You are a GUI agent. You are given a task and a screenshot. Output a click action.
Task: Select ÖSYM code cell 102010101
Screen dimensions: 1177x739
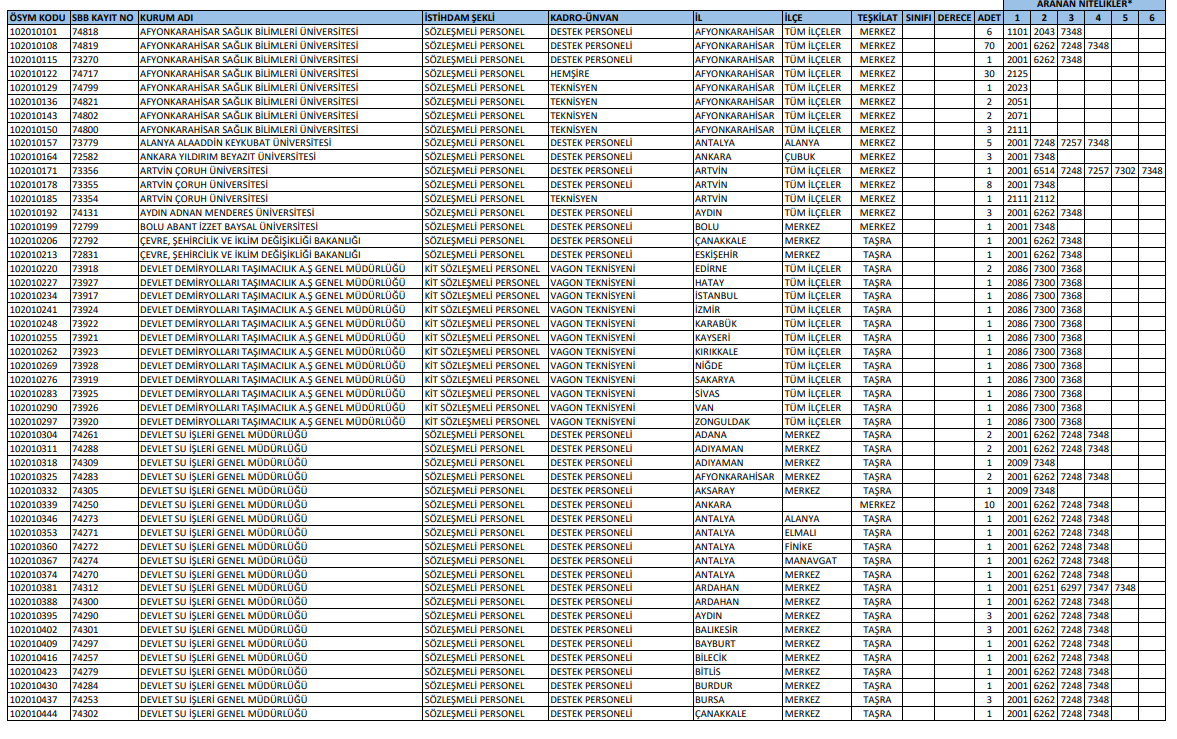(x=33, y=32)
